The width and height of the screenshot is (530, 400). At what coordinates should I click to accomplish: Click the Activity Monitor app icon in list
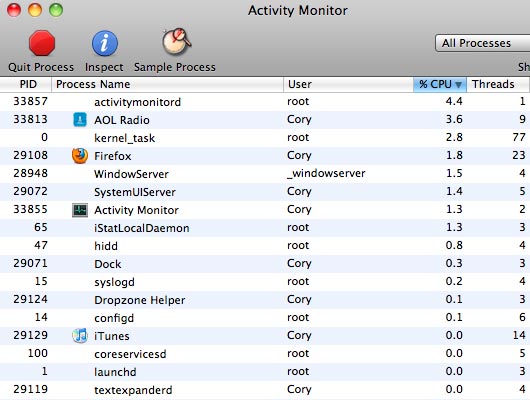click(80, 210)
